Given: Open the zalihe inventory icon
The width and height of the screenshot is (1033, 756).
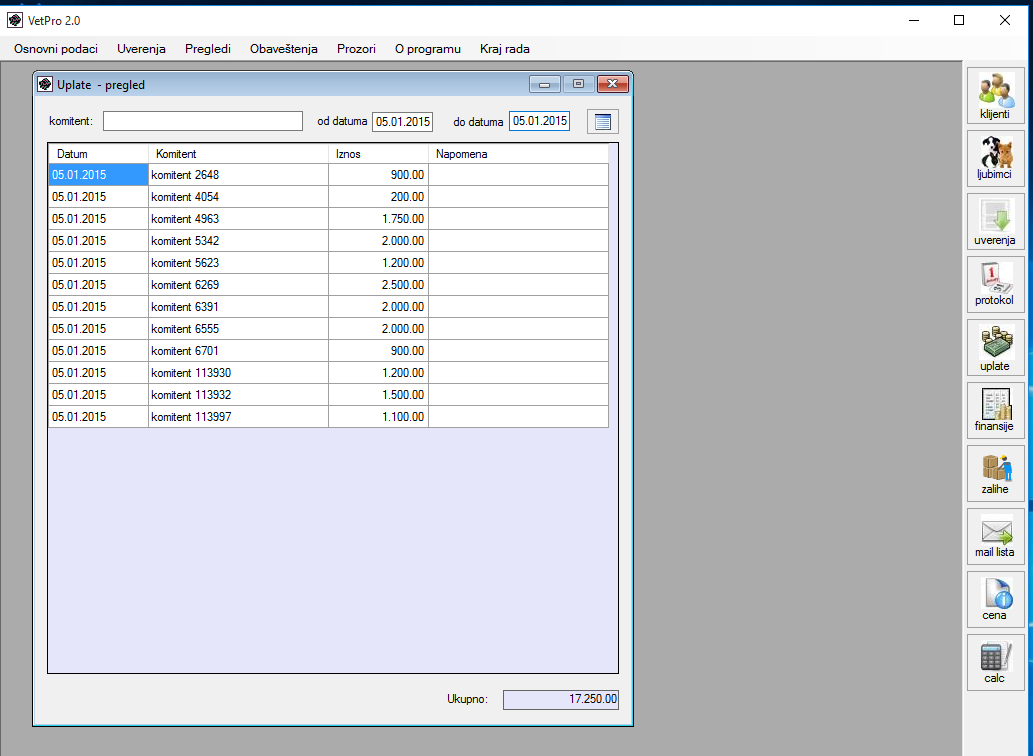Looking at the screenshot, I should [995, 474].
